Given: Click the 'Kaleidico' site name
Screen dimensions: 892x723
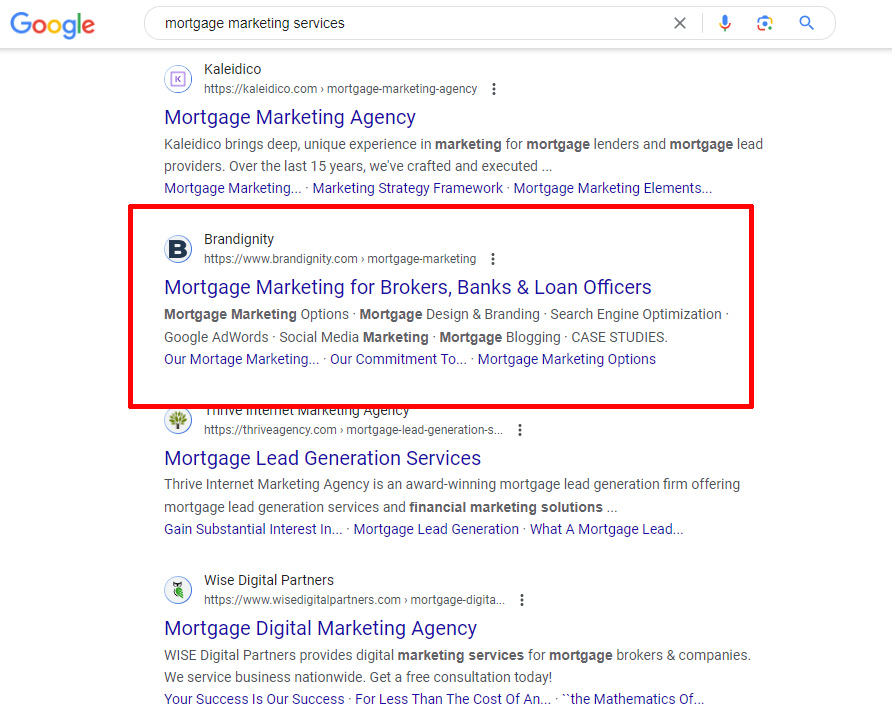Looking at the screenshot, I should pyautogui.click(x=233, y=69).
